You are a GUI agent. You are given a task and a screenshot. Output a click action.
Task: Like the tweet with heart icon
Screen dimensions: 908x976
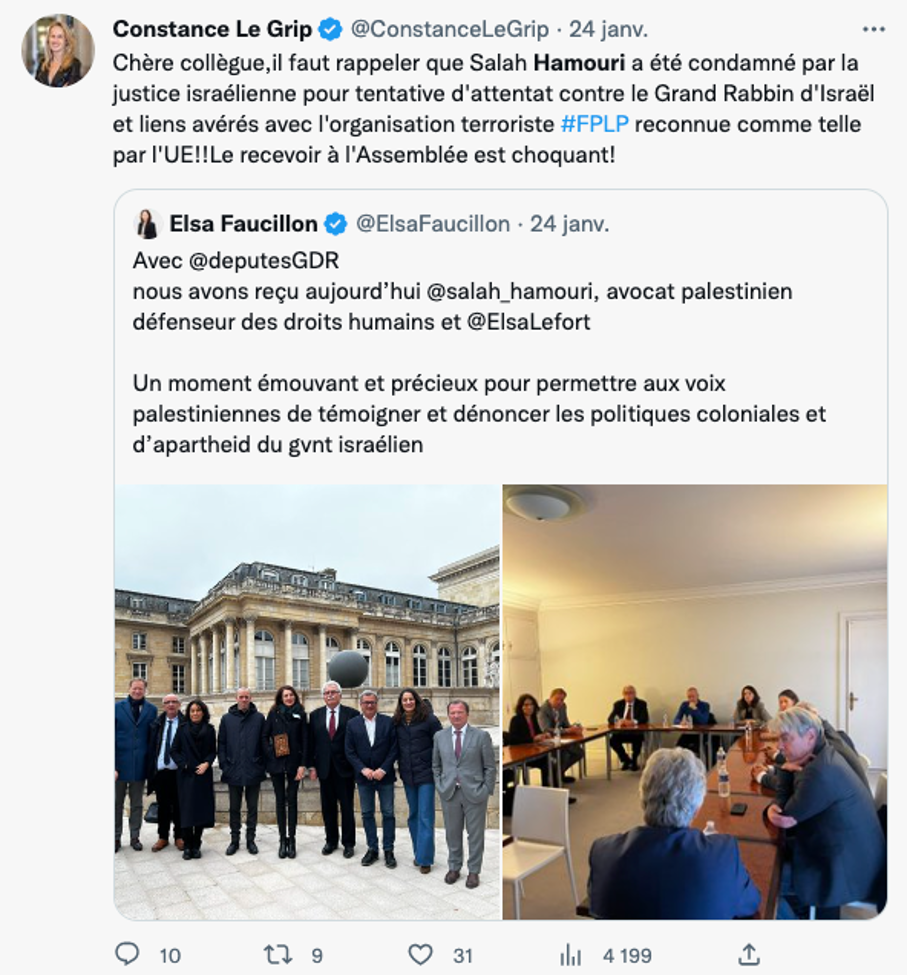pos(421,953)
